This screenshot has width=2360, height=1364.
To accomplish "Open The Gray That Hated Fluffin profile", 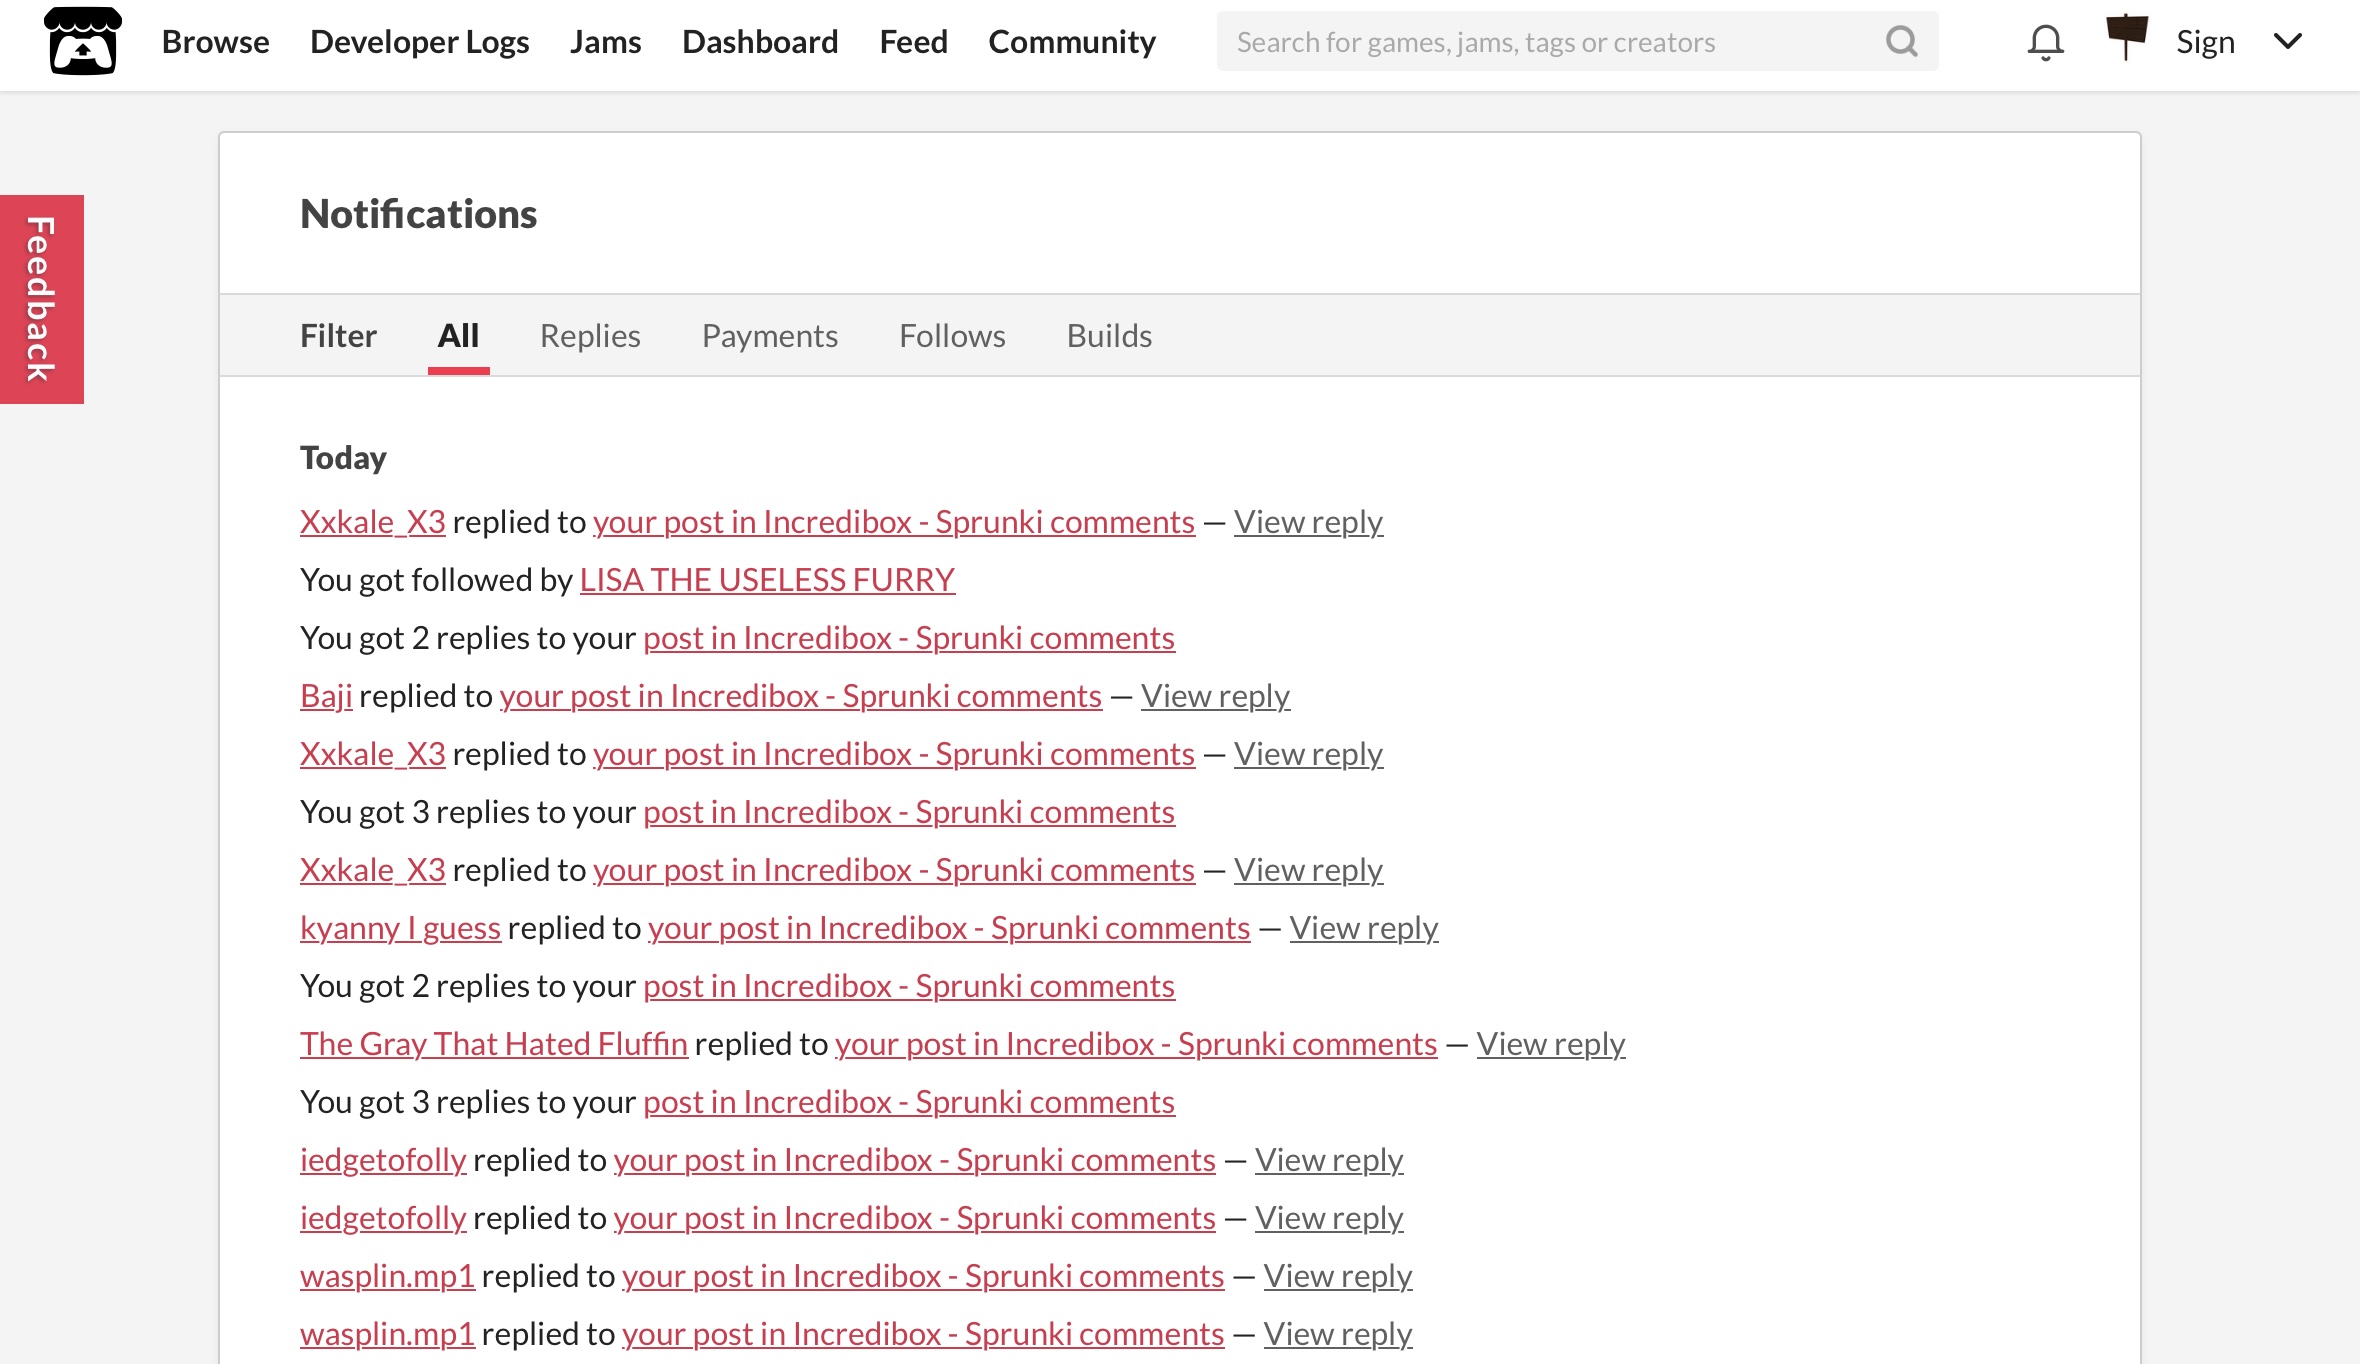I will (x=494, y=1044).
